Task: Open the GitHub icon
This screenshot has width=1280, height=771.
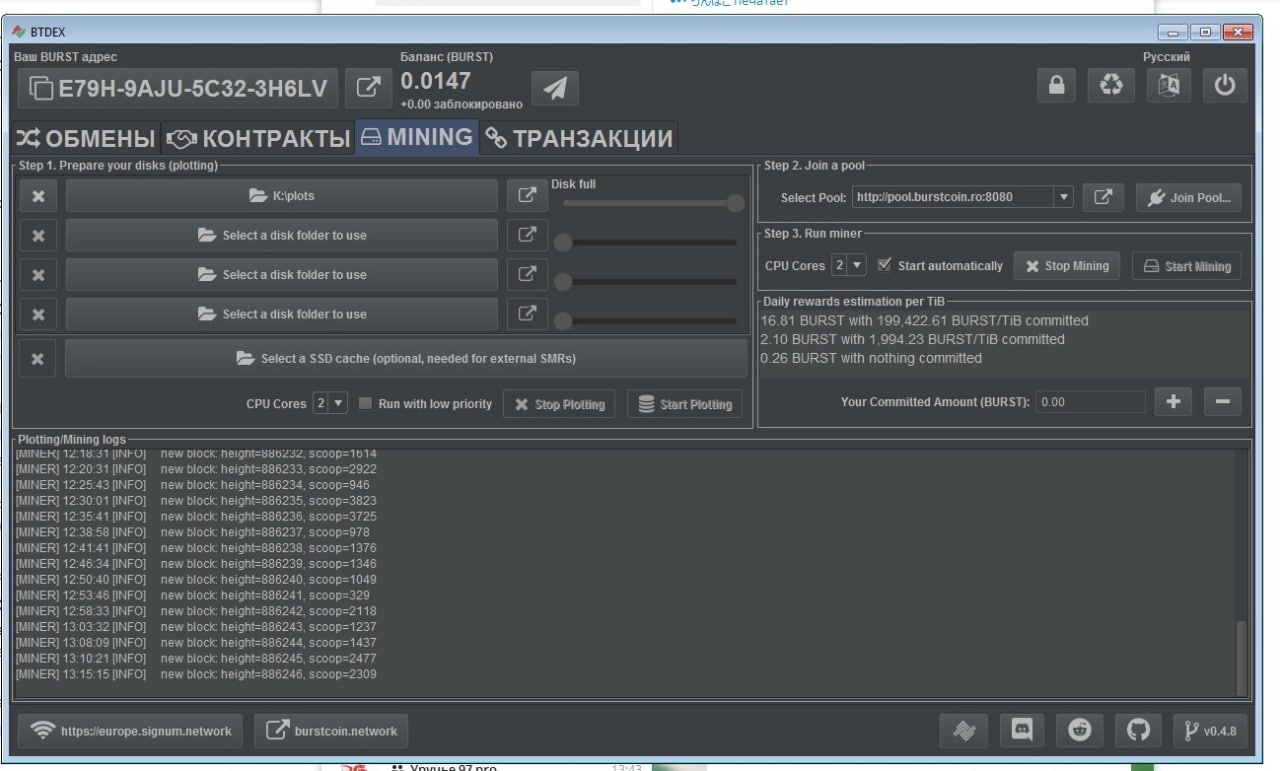Action: pos(1138,731)
